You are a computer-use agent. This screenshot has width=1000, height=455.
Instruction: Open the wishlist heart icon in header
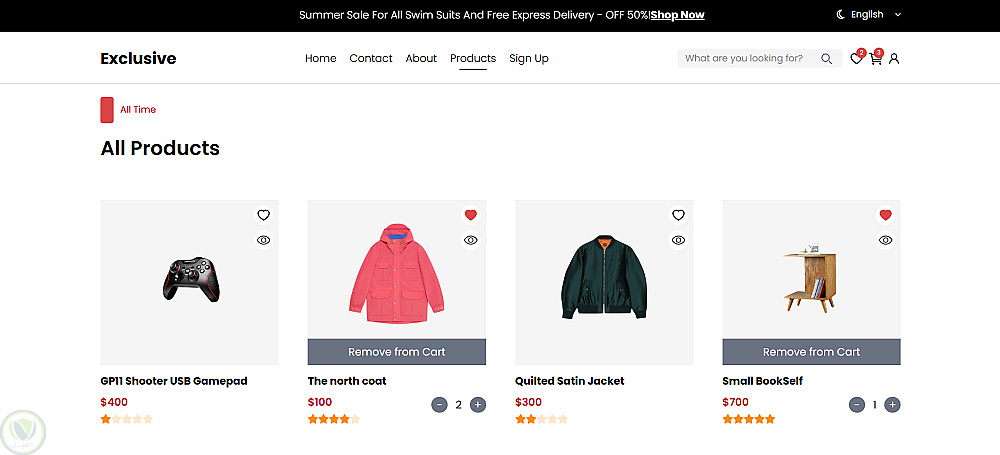click(x=856, y=59)
